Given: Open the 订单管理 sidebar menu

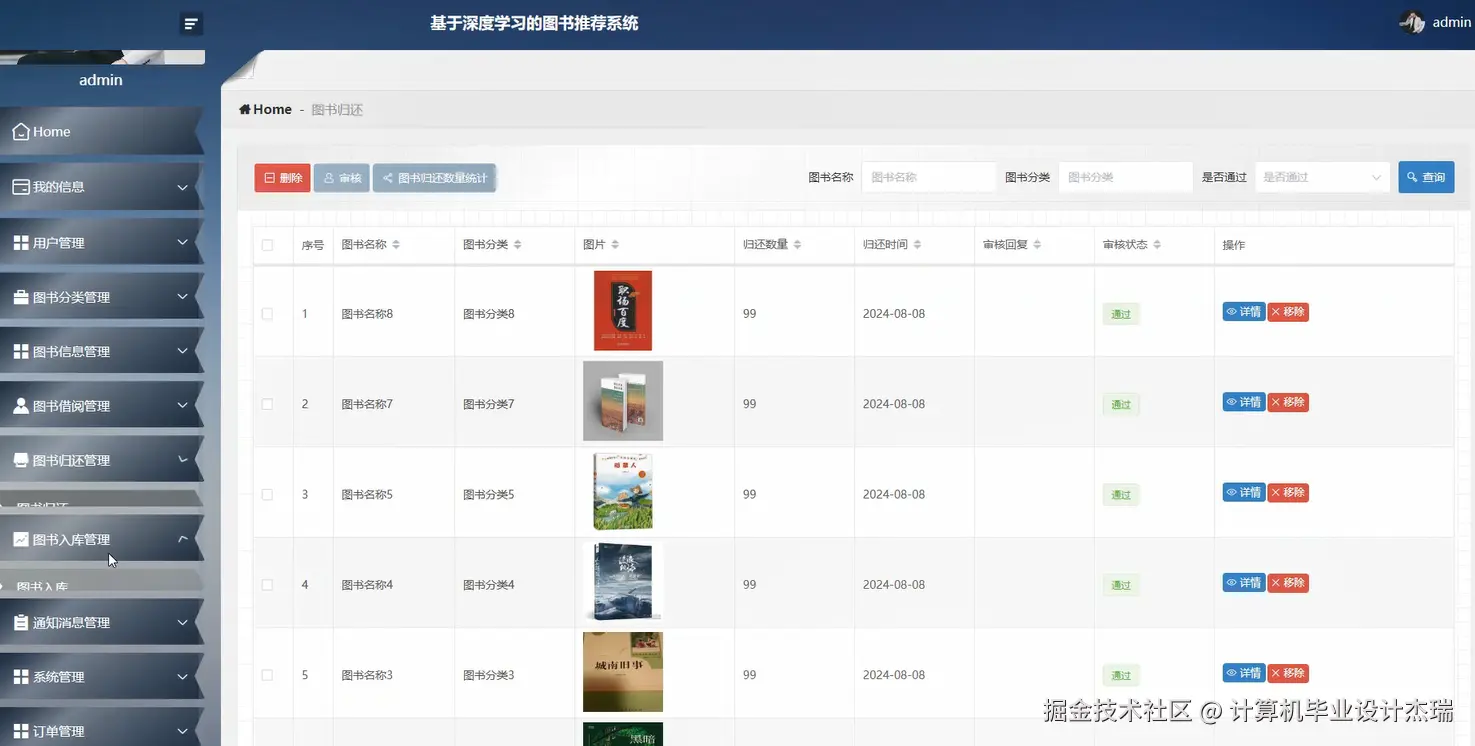Looking at the screenshot, I should coord(100,728).
